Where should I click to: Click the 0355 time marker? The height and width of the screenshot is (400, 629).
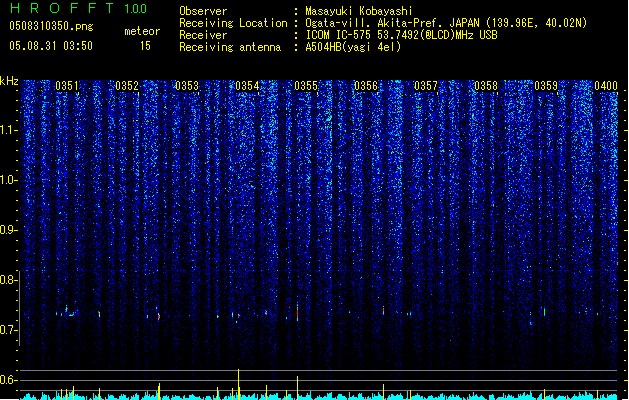click(306, 86)
